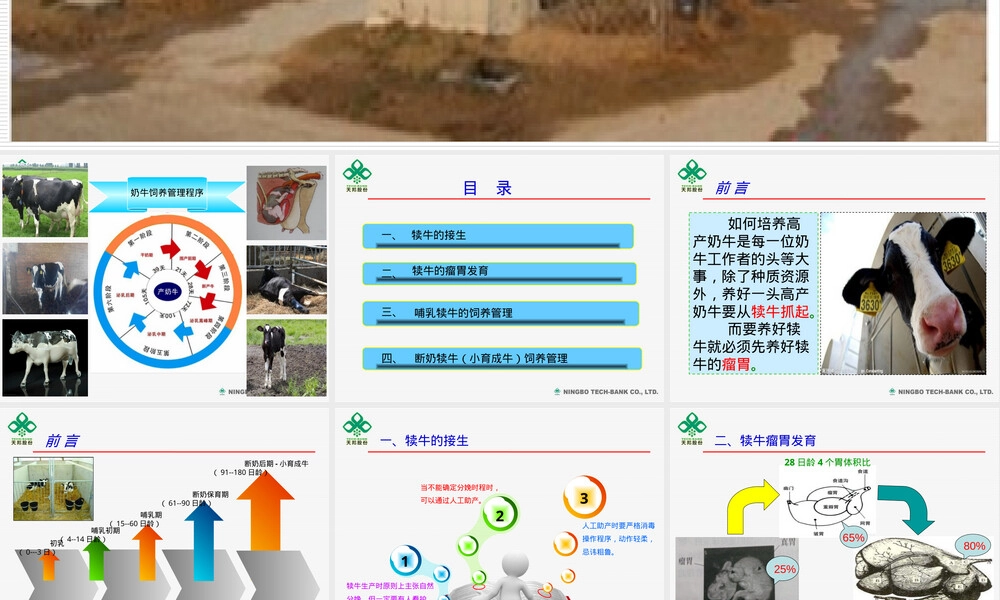
Task: Click the 如何培养高产奶牛 text box
Action: 754,293
